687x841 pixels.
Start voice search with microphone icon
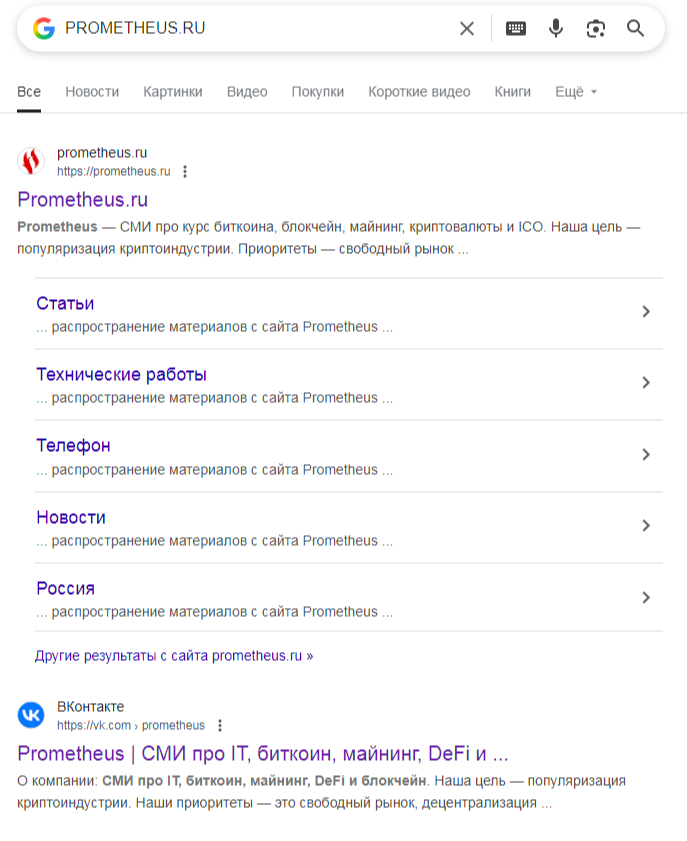click(556, 28)
